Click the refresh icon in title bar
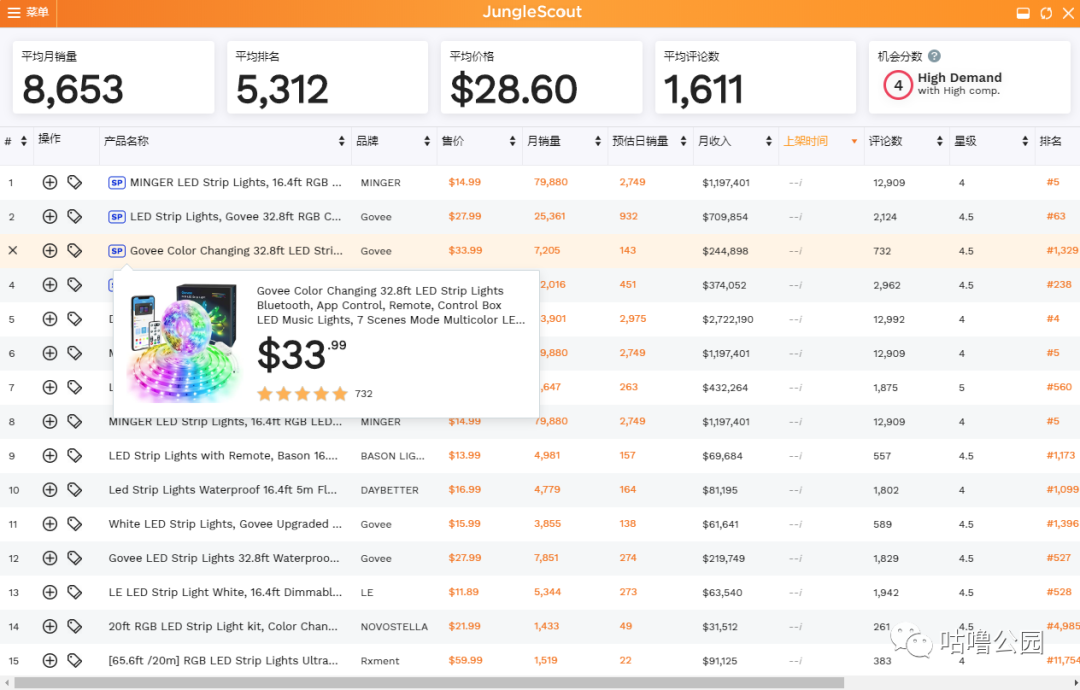 (1046, 13)
